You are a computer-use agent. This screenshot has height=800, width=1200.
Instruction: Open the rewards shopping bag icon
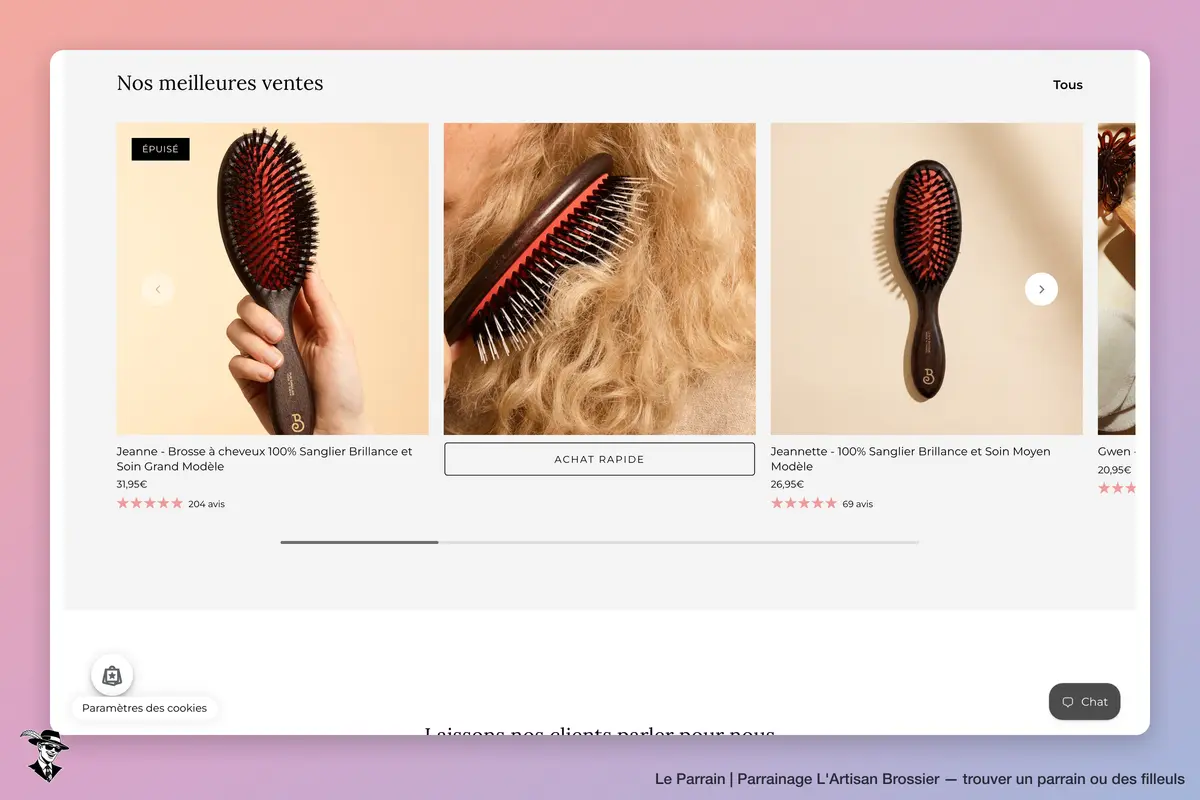coord(112,675)
